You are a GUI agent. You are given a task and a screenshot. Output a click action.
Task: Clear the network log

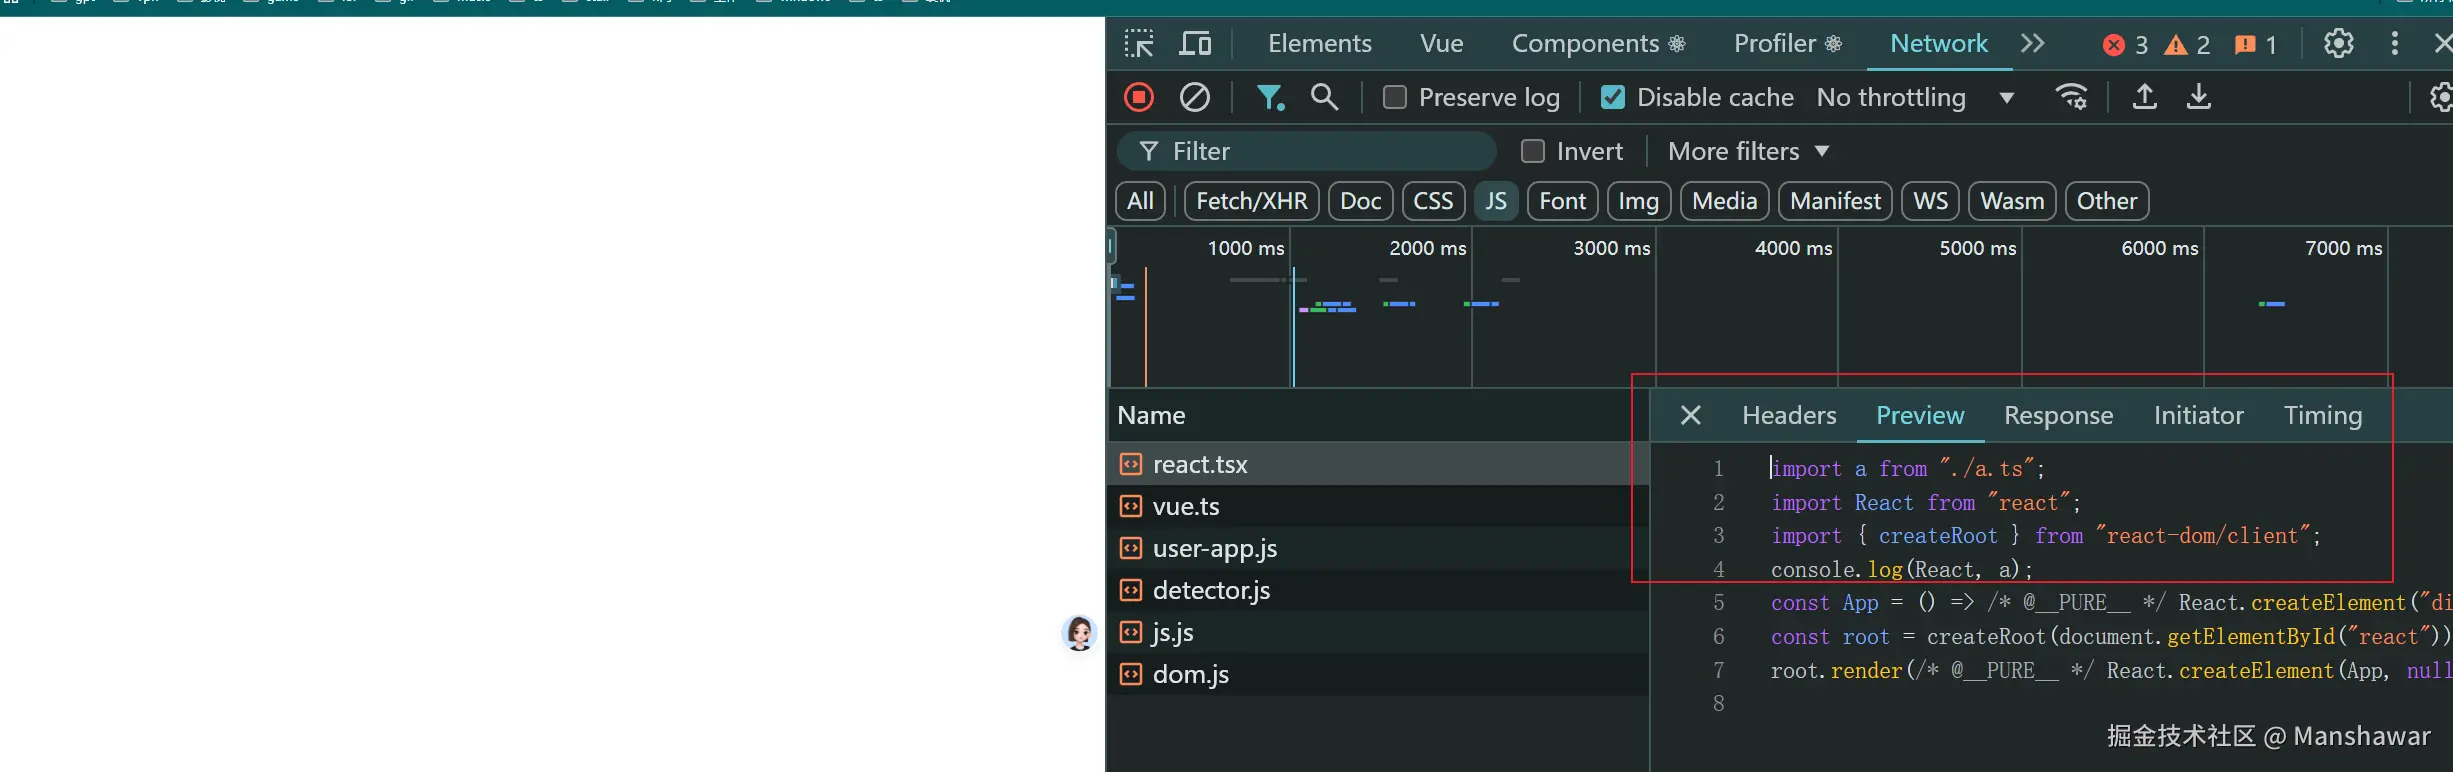click(x=1195, y=97)
